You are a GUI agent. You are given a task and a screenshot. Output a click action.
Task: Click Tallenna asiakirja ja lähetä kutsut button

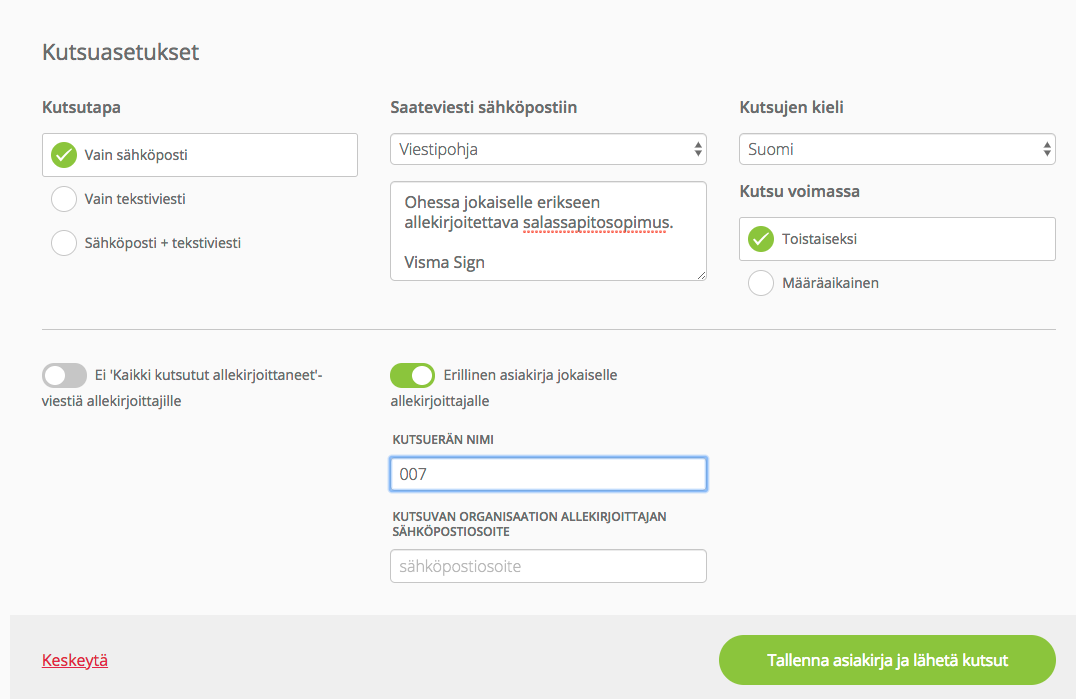pos(887,660)
